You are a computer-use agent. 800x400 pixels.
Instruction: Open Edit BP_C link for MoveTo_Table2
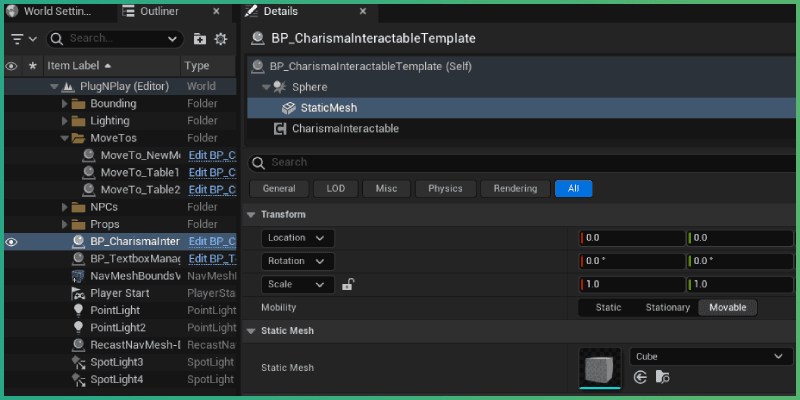(x=212, y=190)
